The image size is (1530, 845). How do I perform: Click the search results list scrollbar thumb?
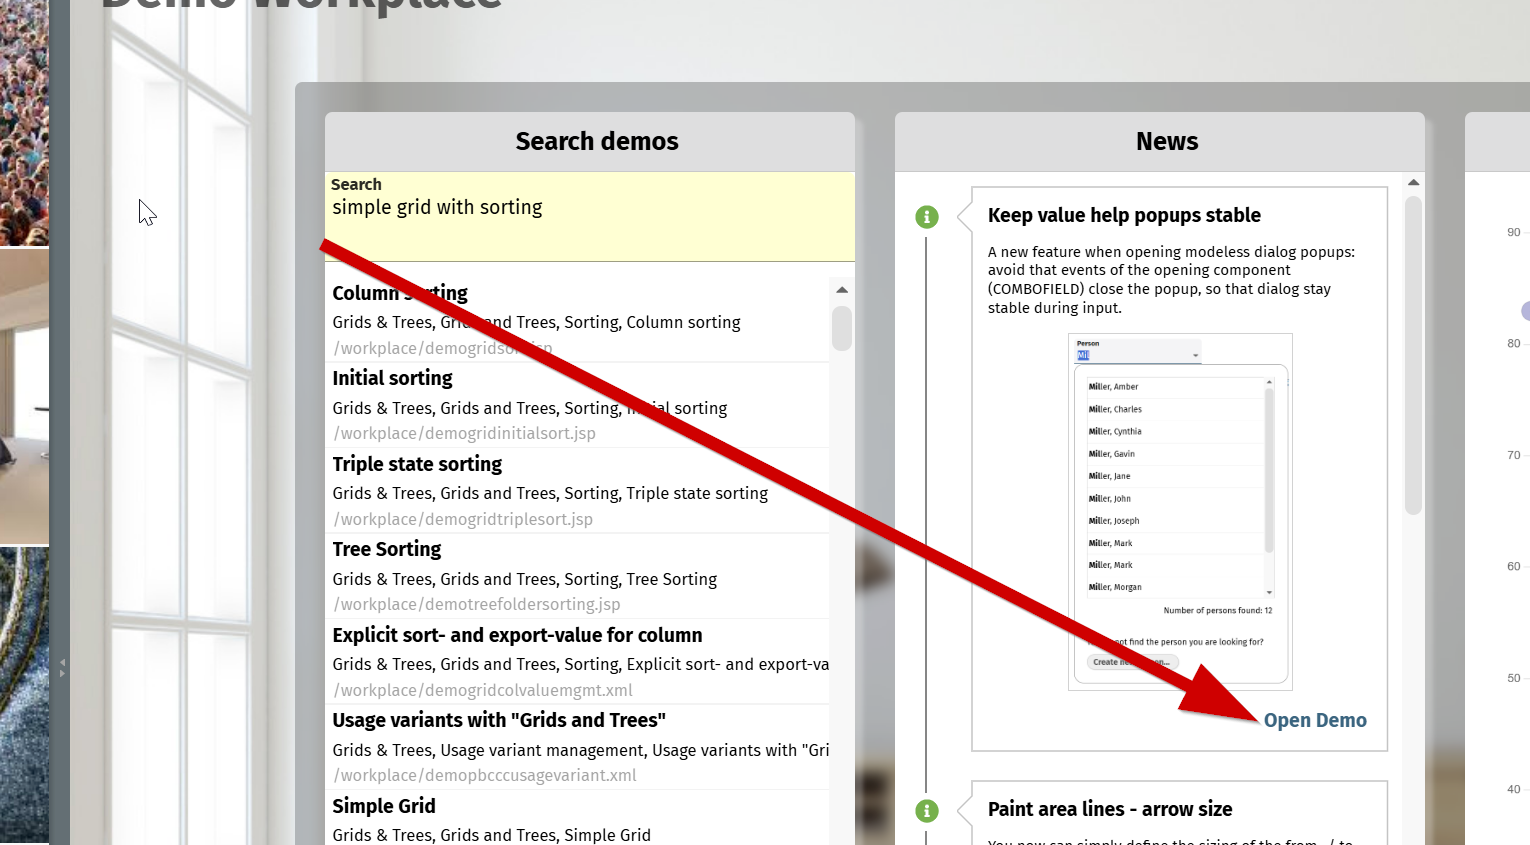click(842, 328)
